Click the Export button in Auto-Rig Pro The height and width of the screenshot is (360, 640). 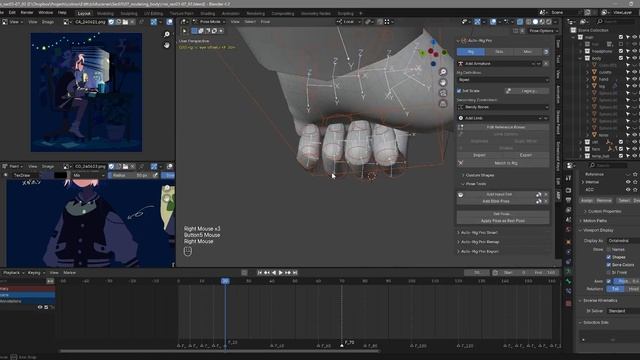click(x=526, y=155)
